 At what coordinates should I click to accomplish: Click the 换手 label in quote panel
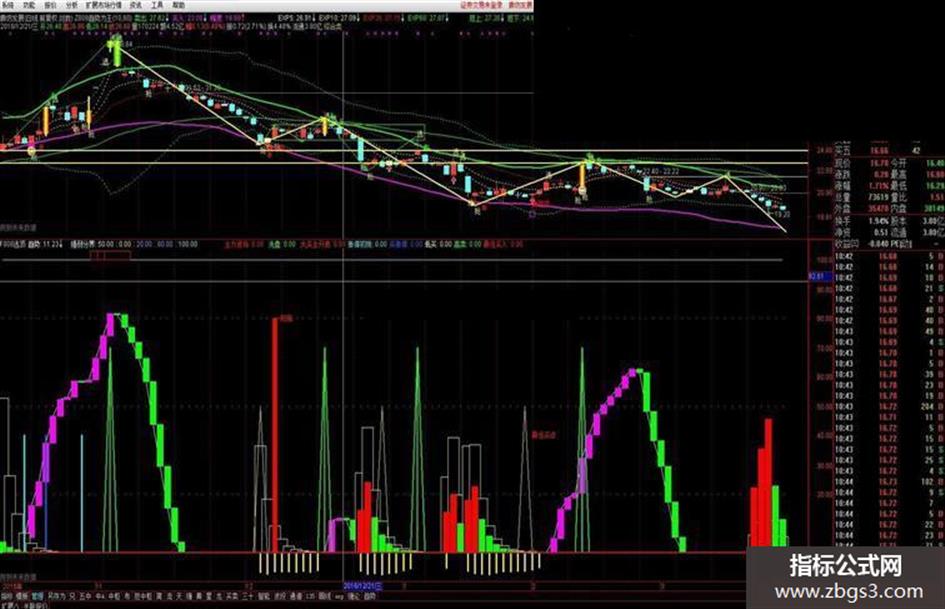[842, 221]
